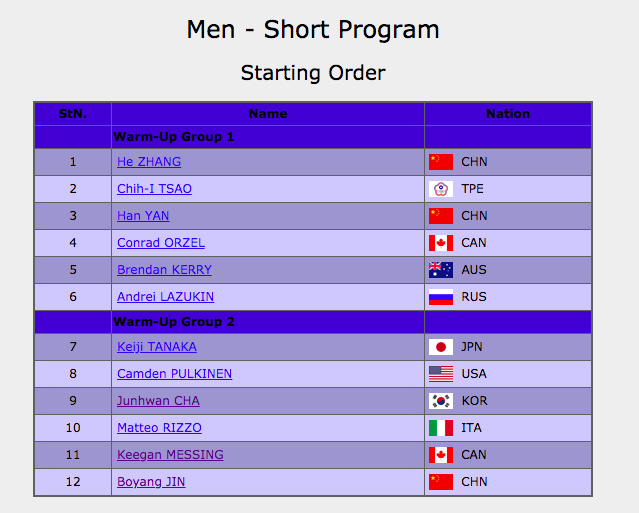Open Han YAN profile link

(143, 216)
